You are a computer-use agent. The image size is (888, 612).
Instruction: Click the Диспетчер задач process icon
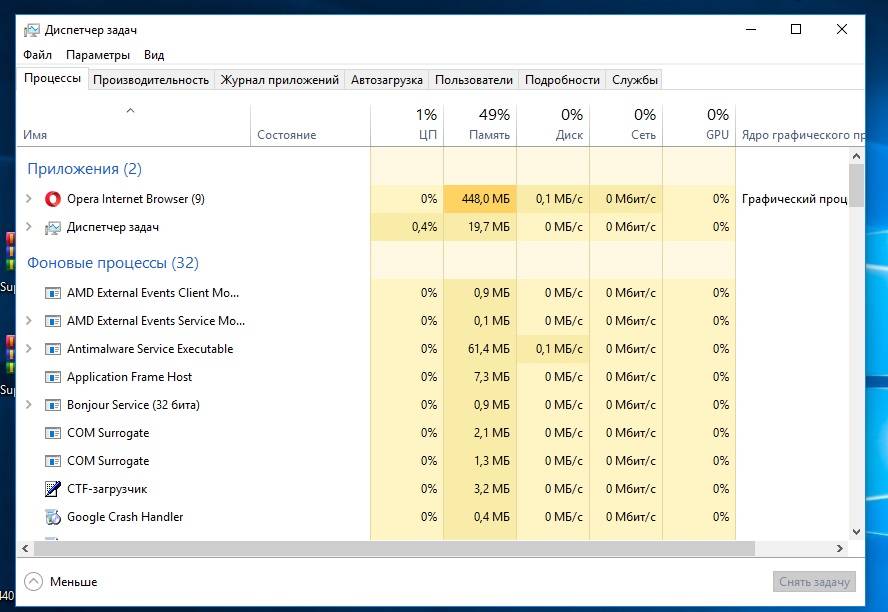[53, 227]
